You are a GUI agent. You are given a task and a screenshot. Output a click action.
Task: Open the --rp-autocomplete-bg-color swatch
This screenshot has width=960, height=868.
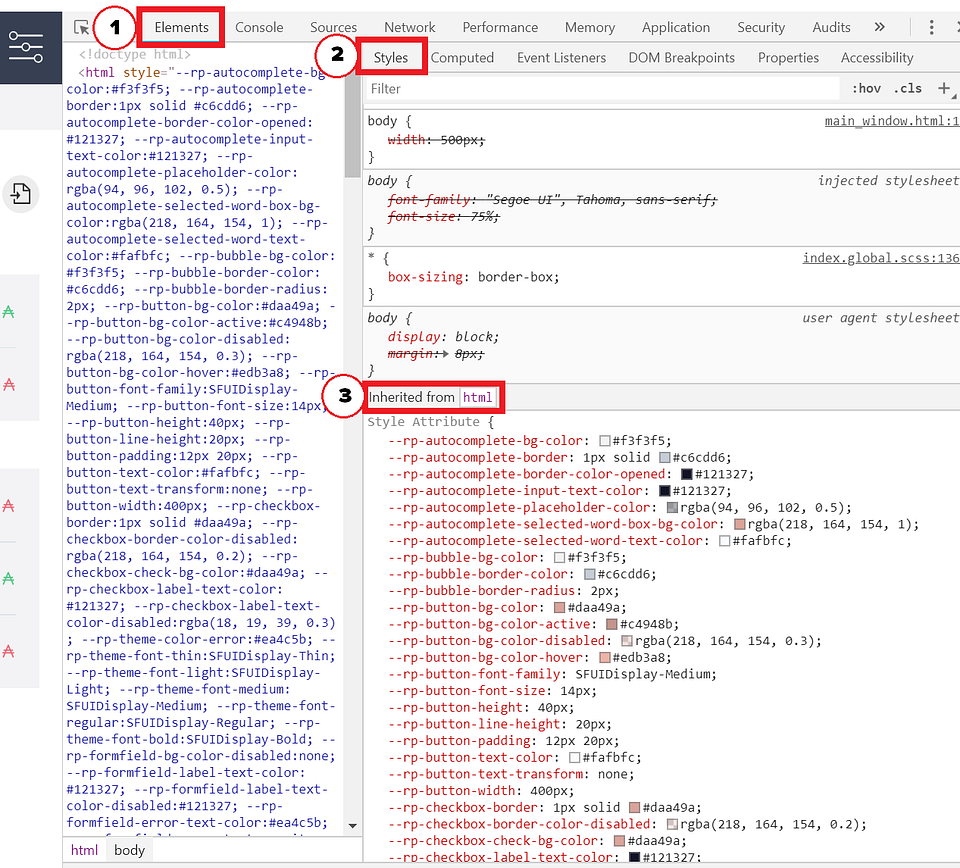tap(605, 441)
